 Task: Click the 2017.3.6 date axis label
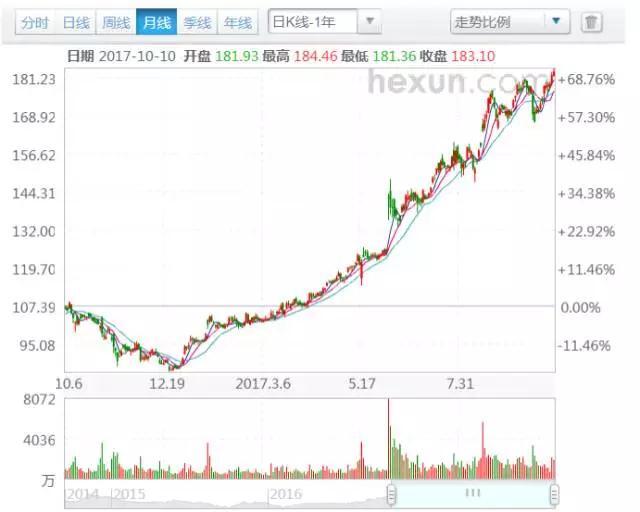pos(263,384)
